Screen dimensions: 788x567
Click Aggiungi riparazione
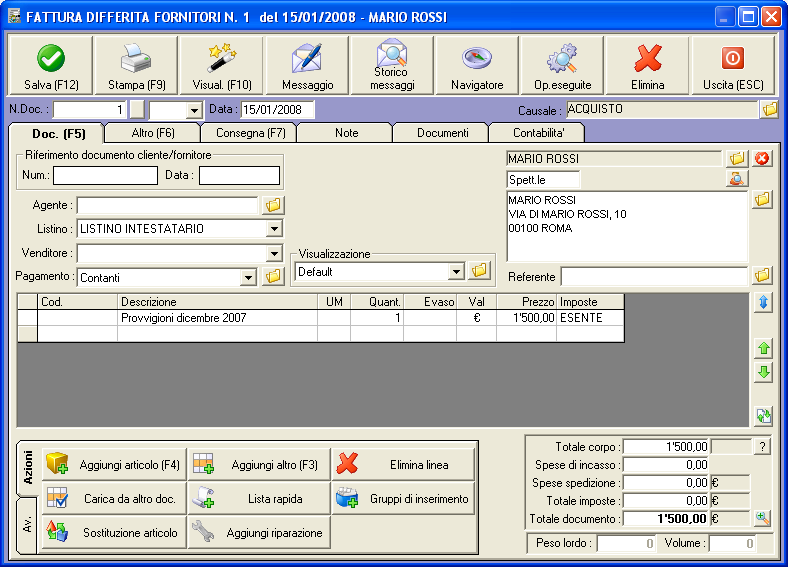click(259, 532)
